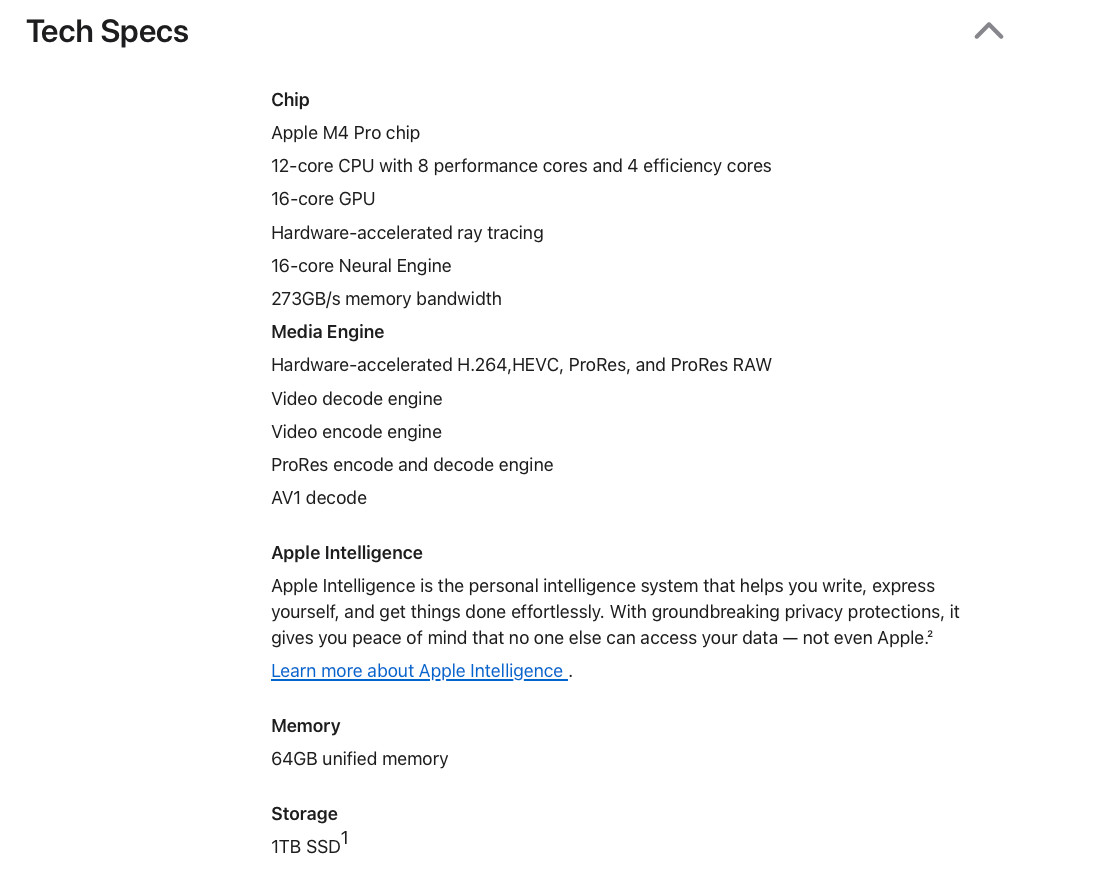Click '273GB/s memory bandwidth' text

click(x=387, y=299)
